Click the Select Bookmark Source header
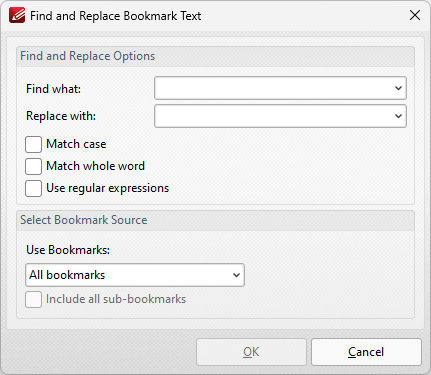The image size is (431, 375). [216, 220]
